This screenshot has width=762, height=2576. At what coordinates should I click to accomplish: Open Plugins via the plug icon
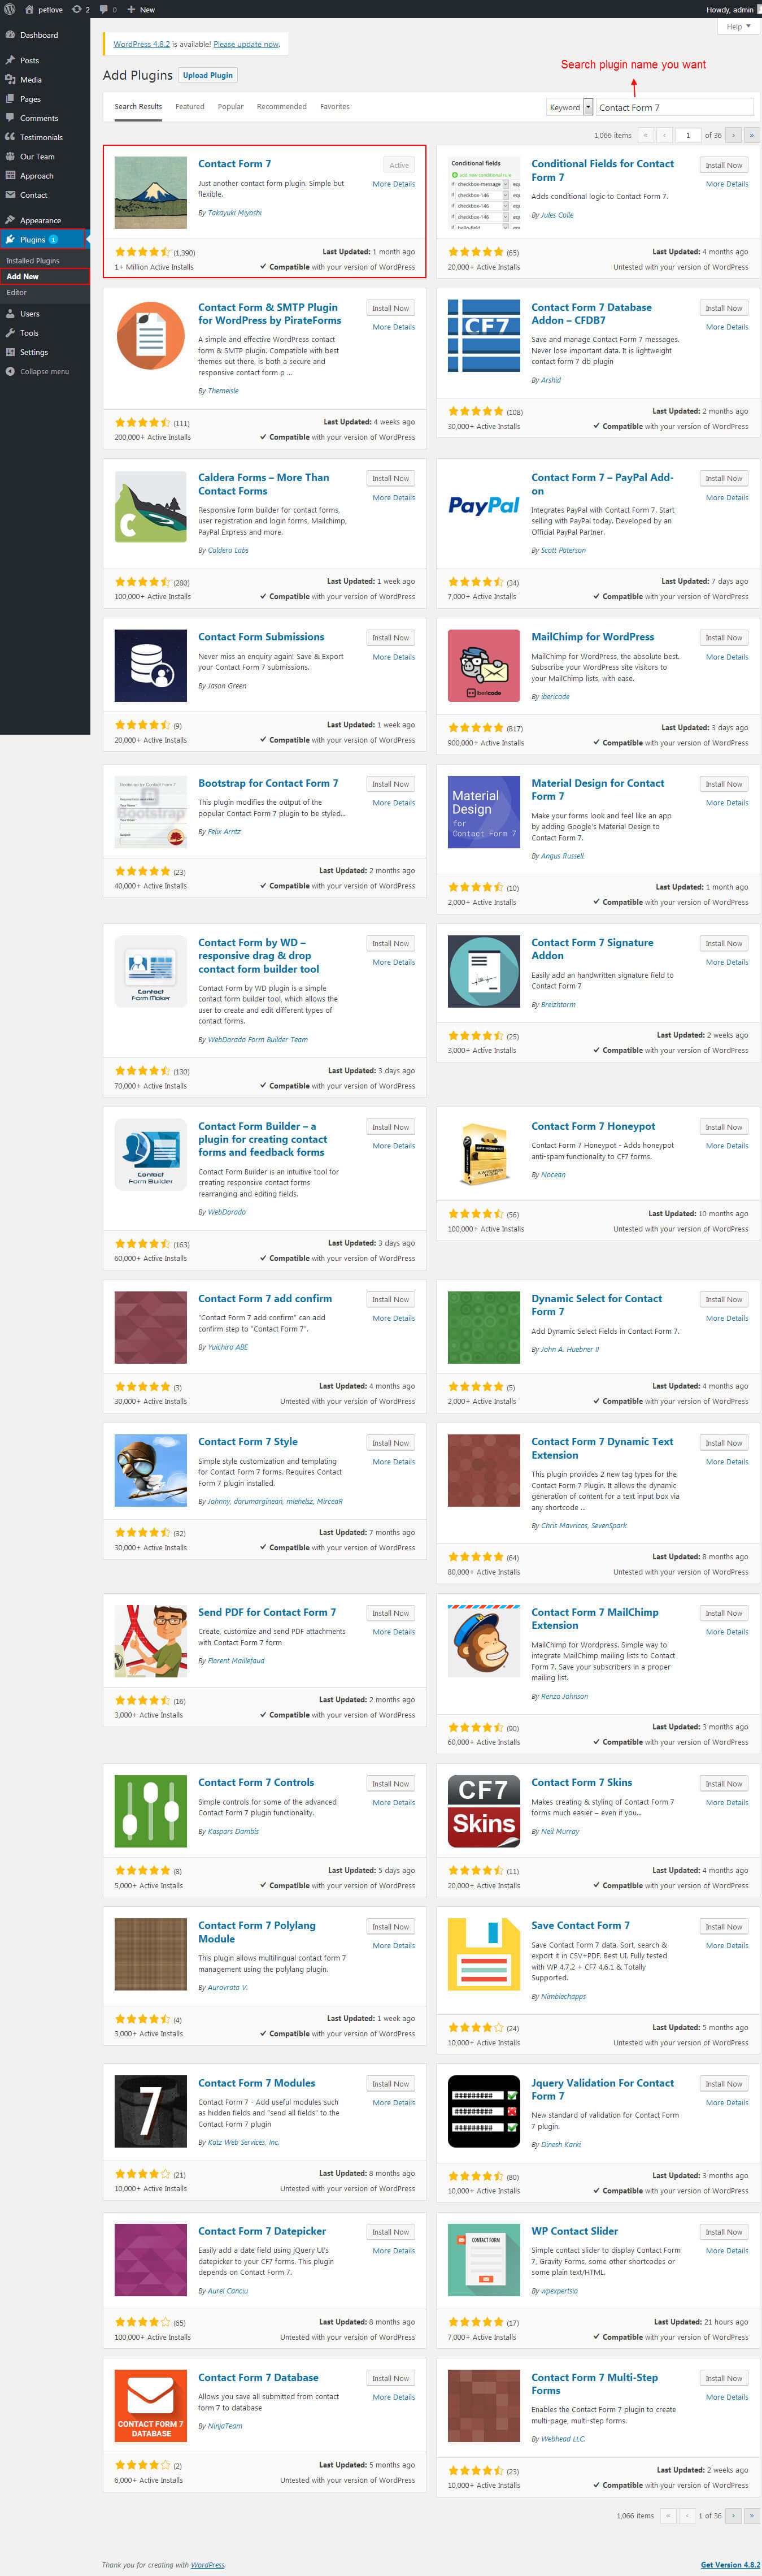(10, 239)
